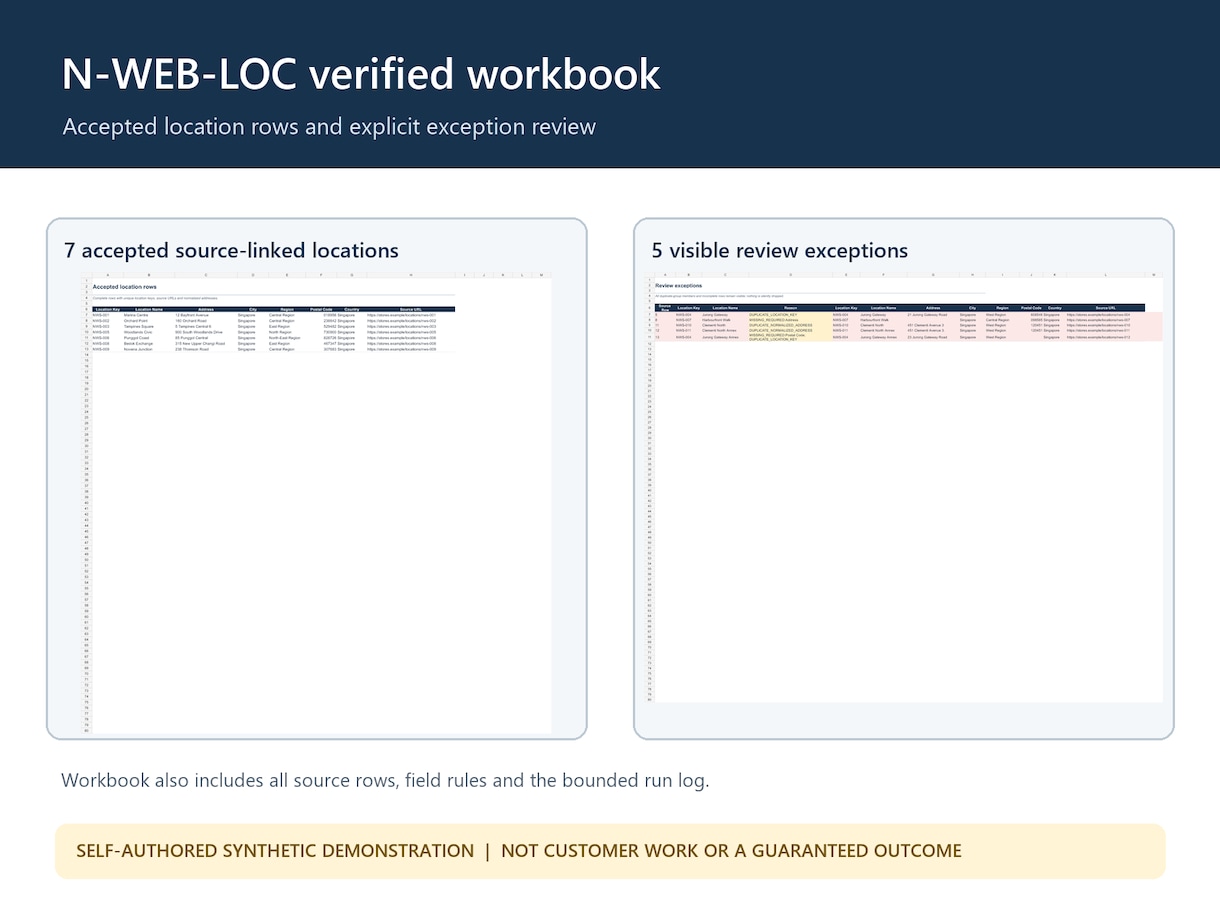Image resolution: width=1220 pixels, height=915 pixels.
Task: Select the DUPLICATE_LOCATION_KEY reason cell for Jurong Gateway
Action: pyautogui.click(x=772, y=314)
